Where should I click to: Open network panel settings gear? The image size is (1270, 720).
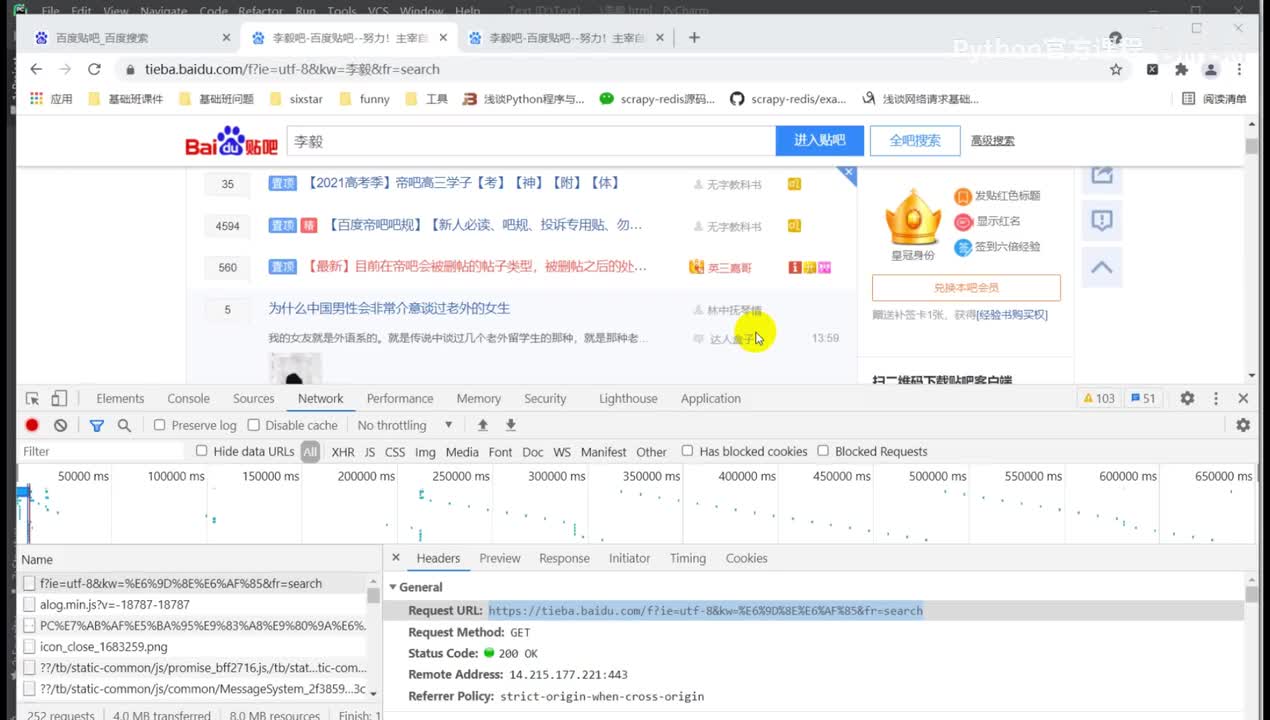pos(1243,425)
